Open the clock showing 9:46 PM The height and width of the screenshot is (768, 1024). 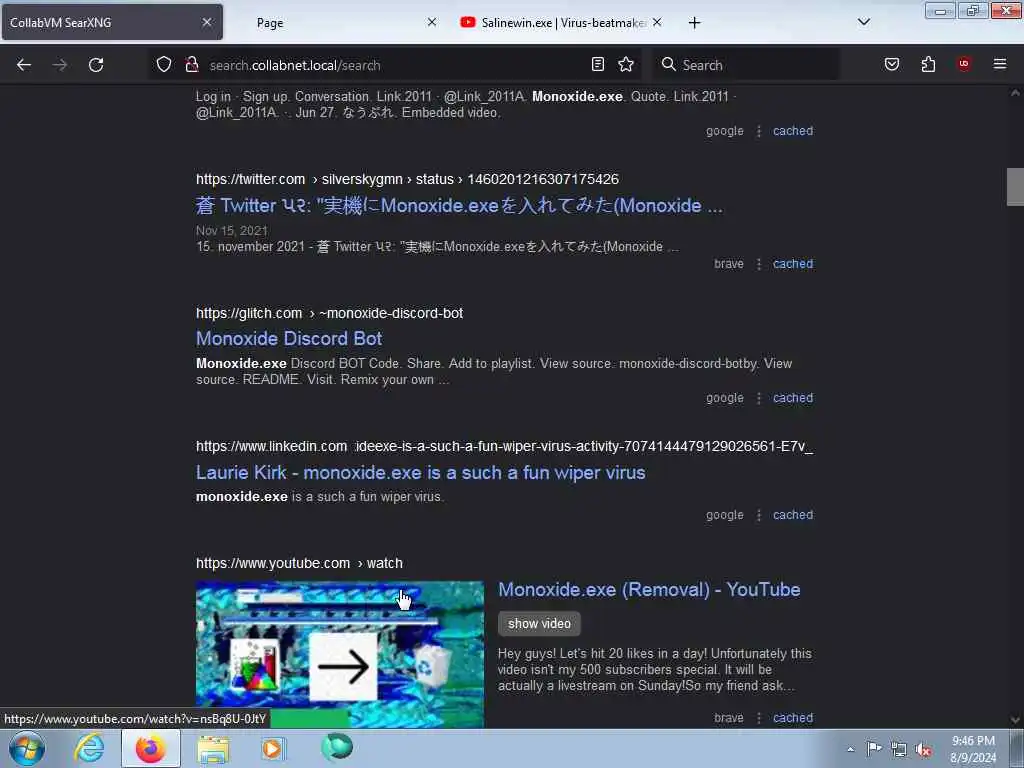[973, 749]
